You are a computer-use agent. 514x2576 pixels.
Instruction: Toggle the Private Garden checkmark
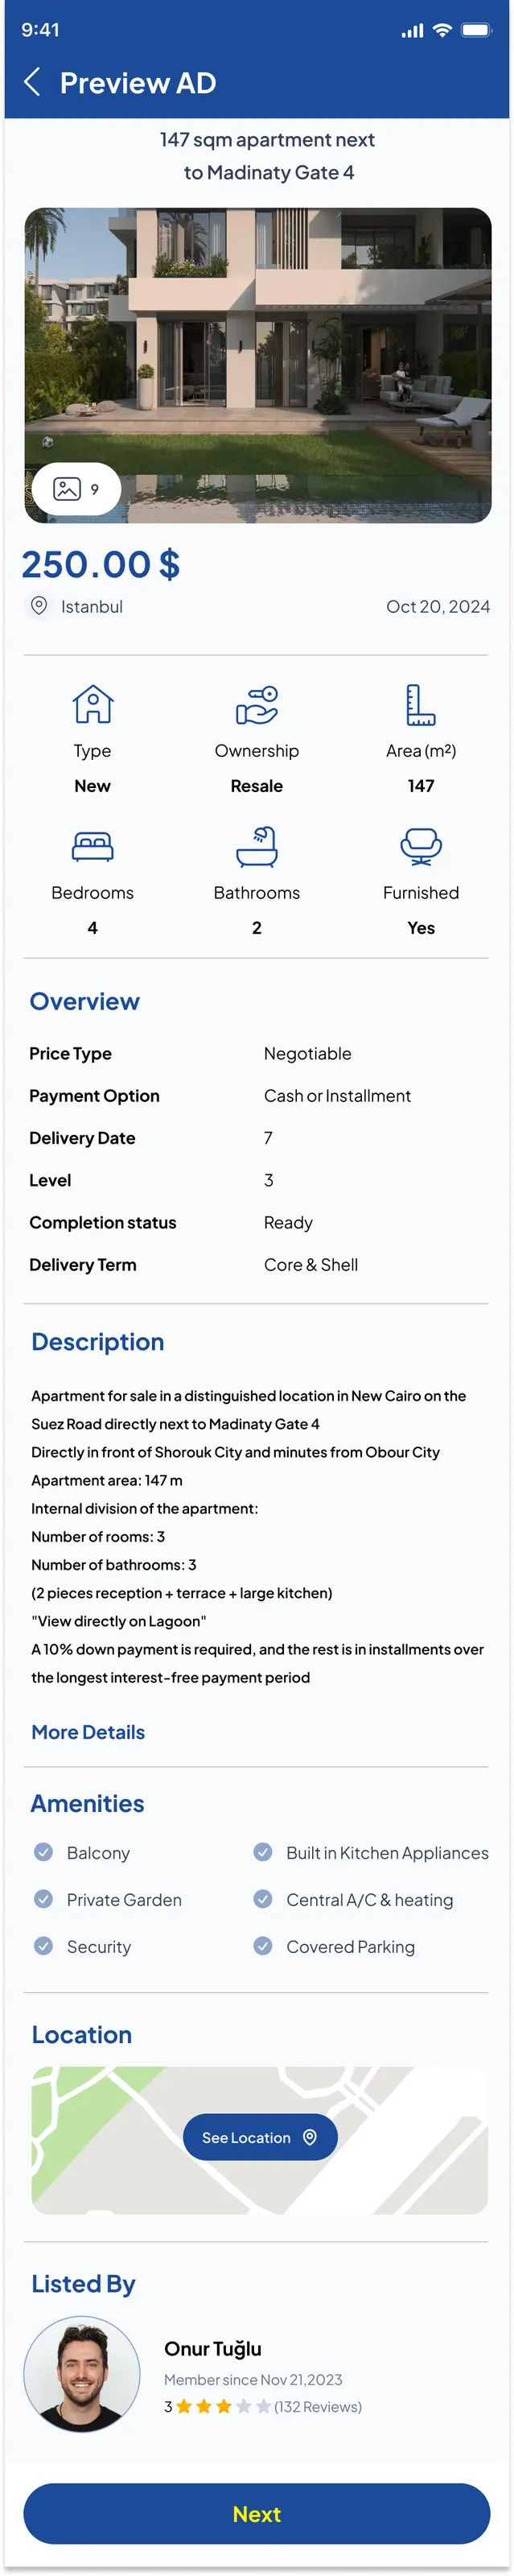[44, 1898]
